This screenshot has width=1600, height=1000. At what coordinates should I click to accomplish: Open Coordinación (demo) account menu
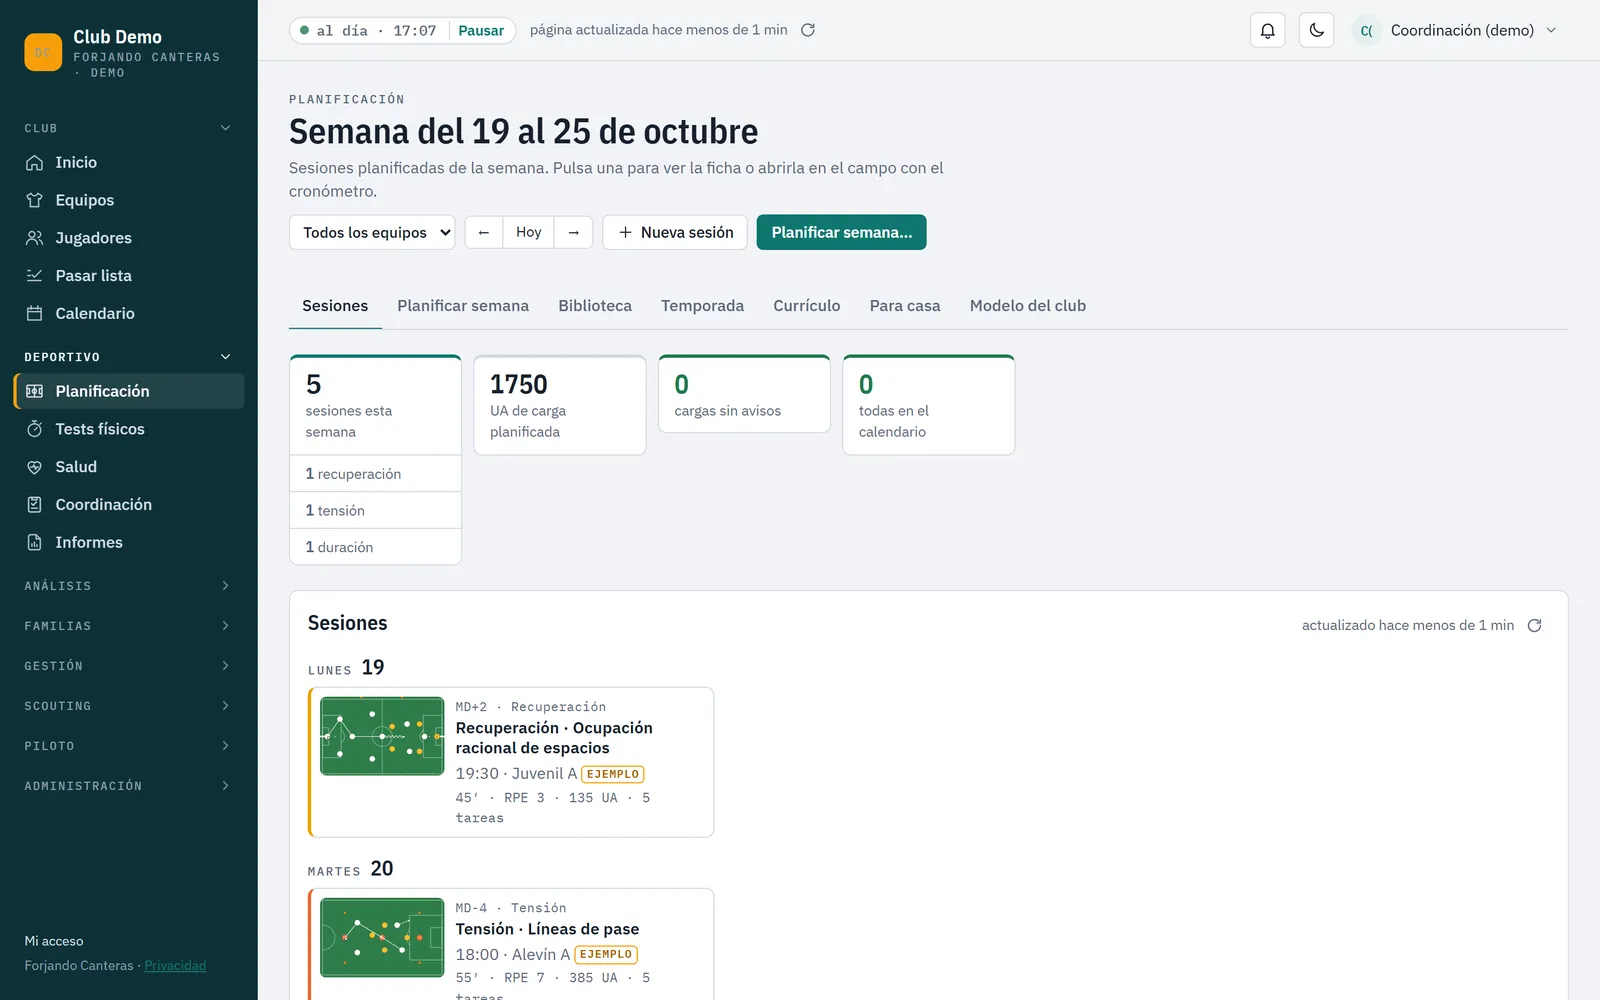coord(1456,30)
